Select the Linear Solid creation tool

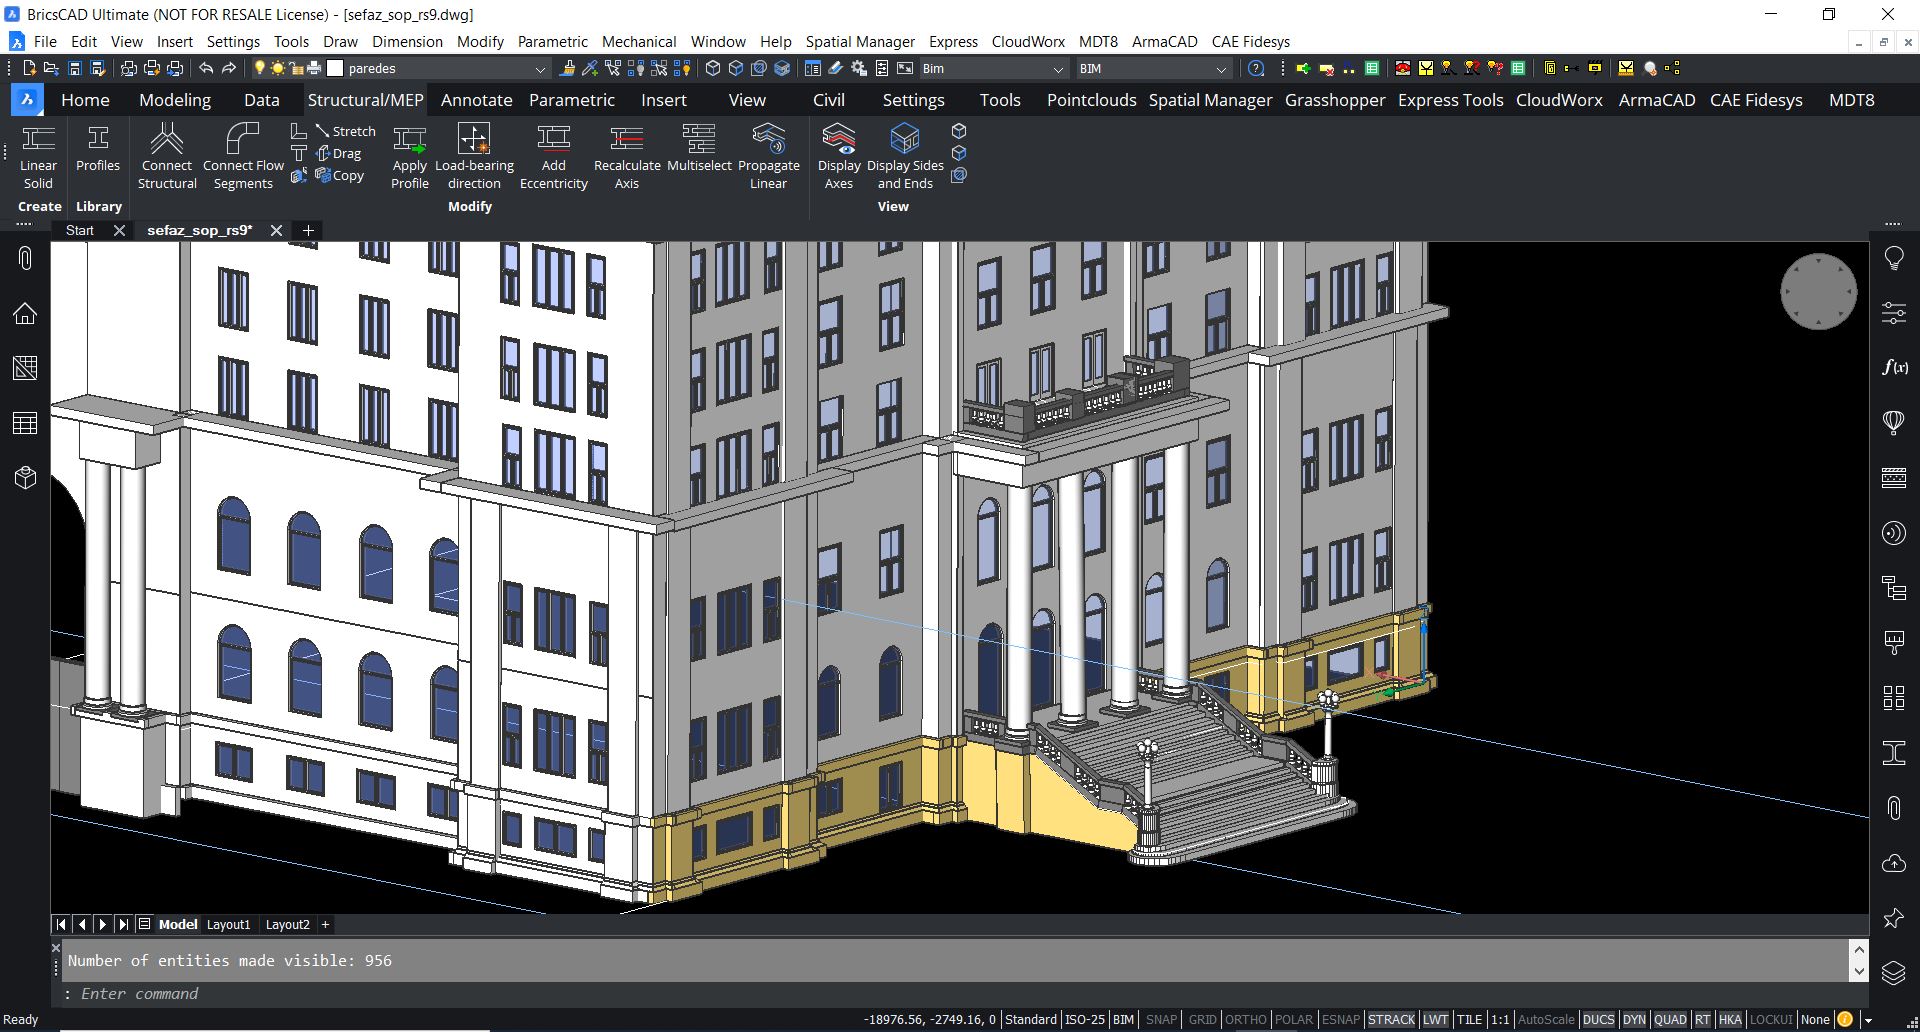click(38, 155)
